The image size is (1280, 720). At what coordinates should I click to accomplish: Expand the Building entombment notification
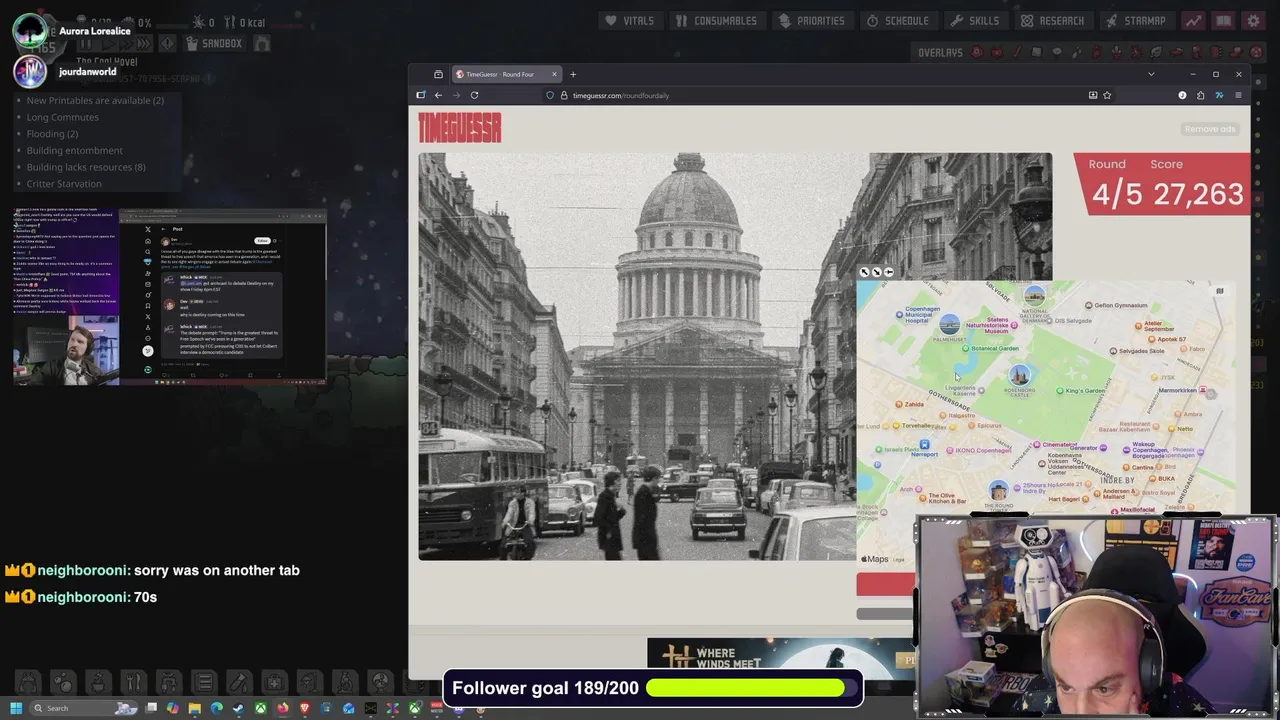point(74,150)
